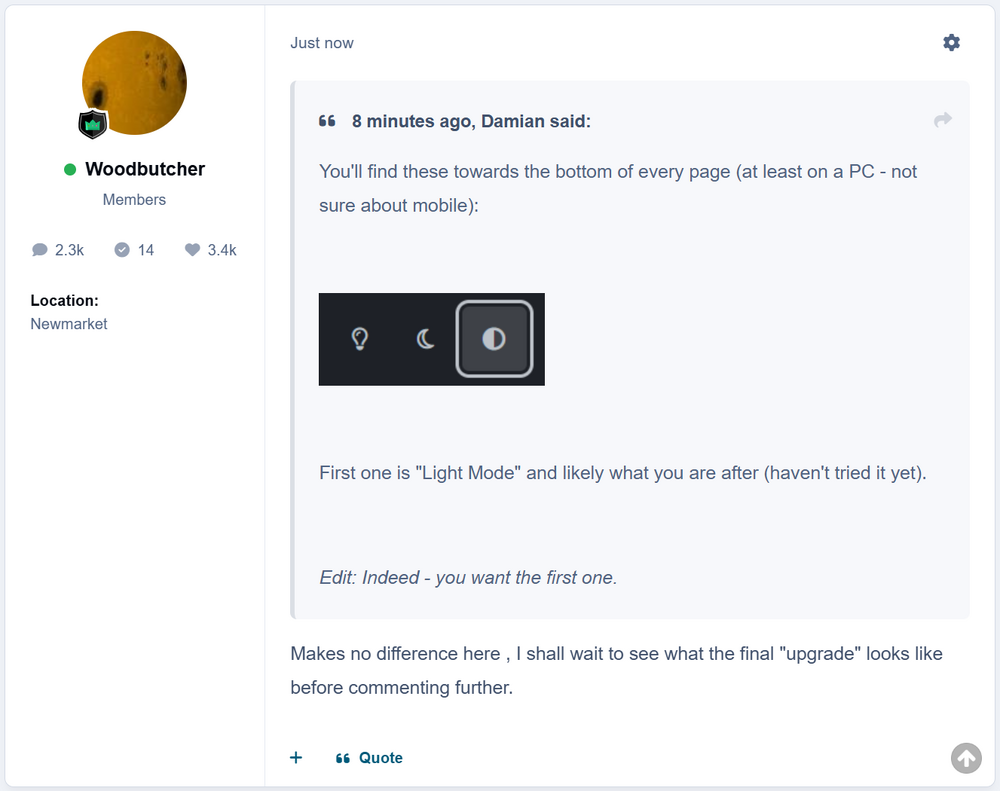Open the Woodbutcher username link
The image size is (1000, 791).
click(x=145, y=169)
